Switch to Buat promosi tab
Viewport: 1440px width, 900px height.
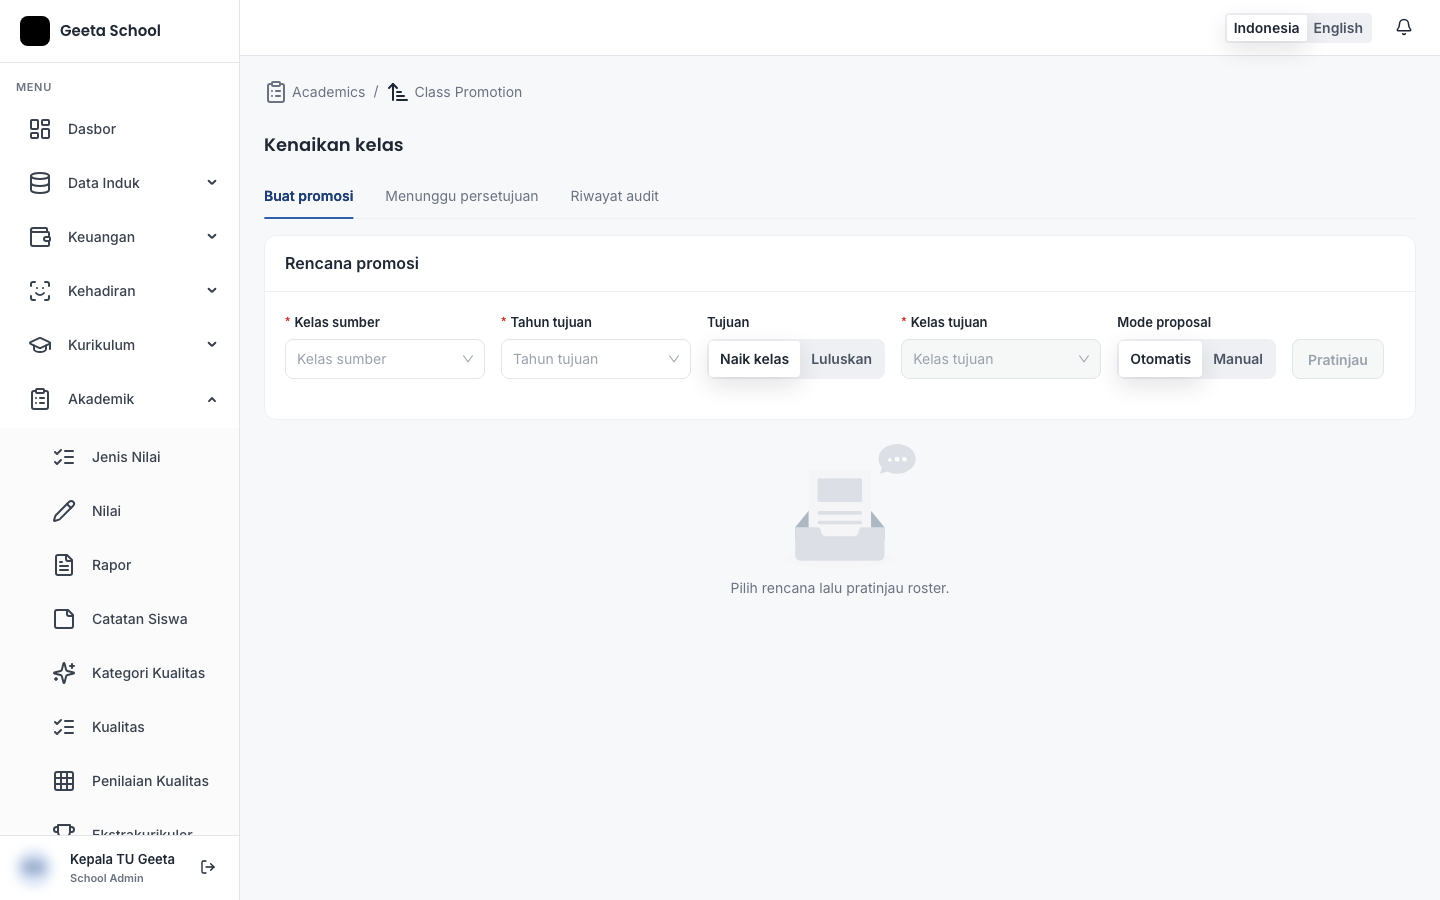coord(308,196)
